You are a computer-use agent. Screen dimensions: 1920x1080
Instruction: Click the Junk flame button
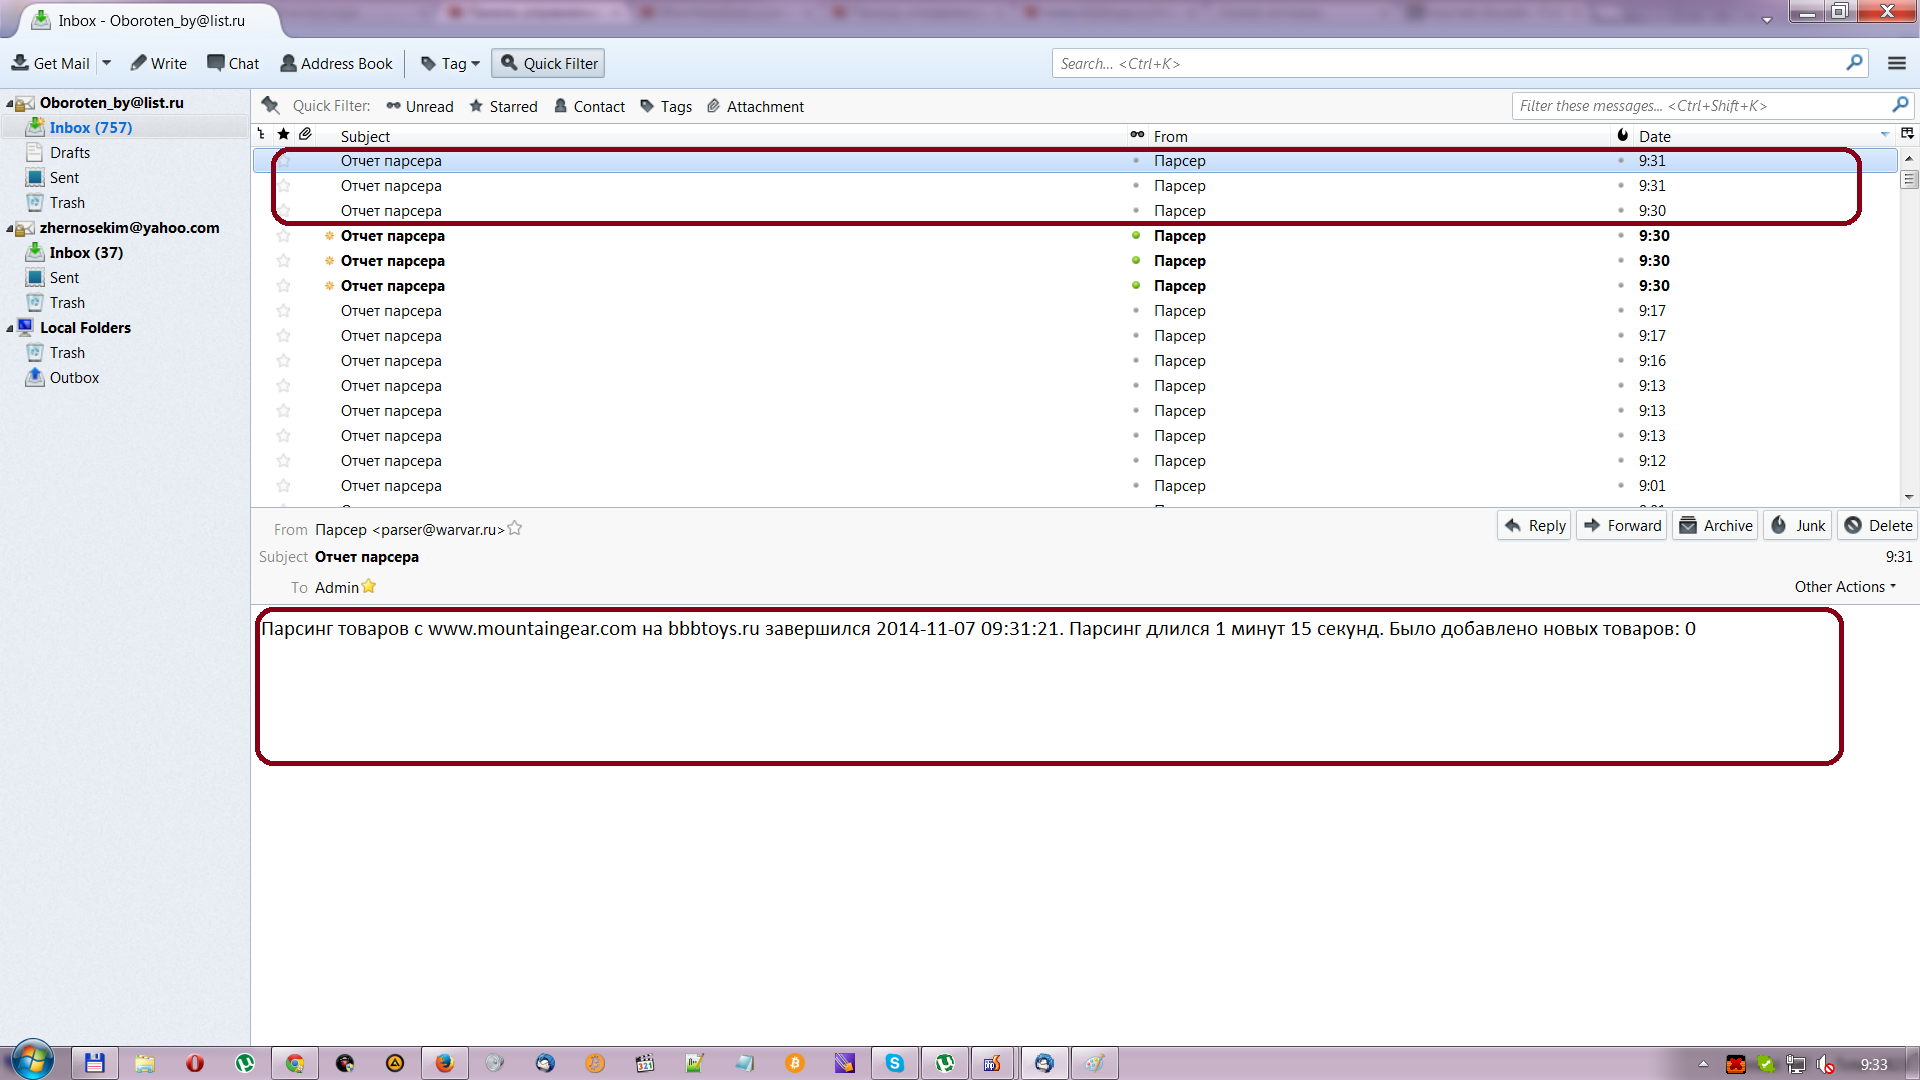1797,526
